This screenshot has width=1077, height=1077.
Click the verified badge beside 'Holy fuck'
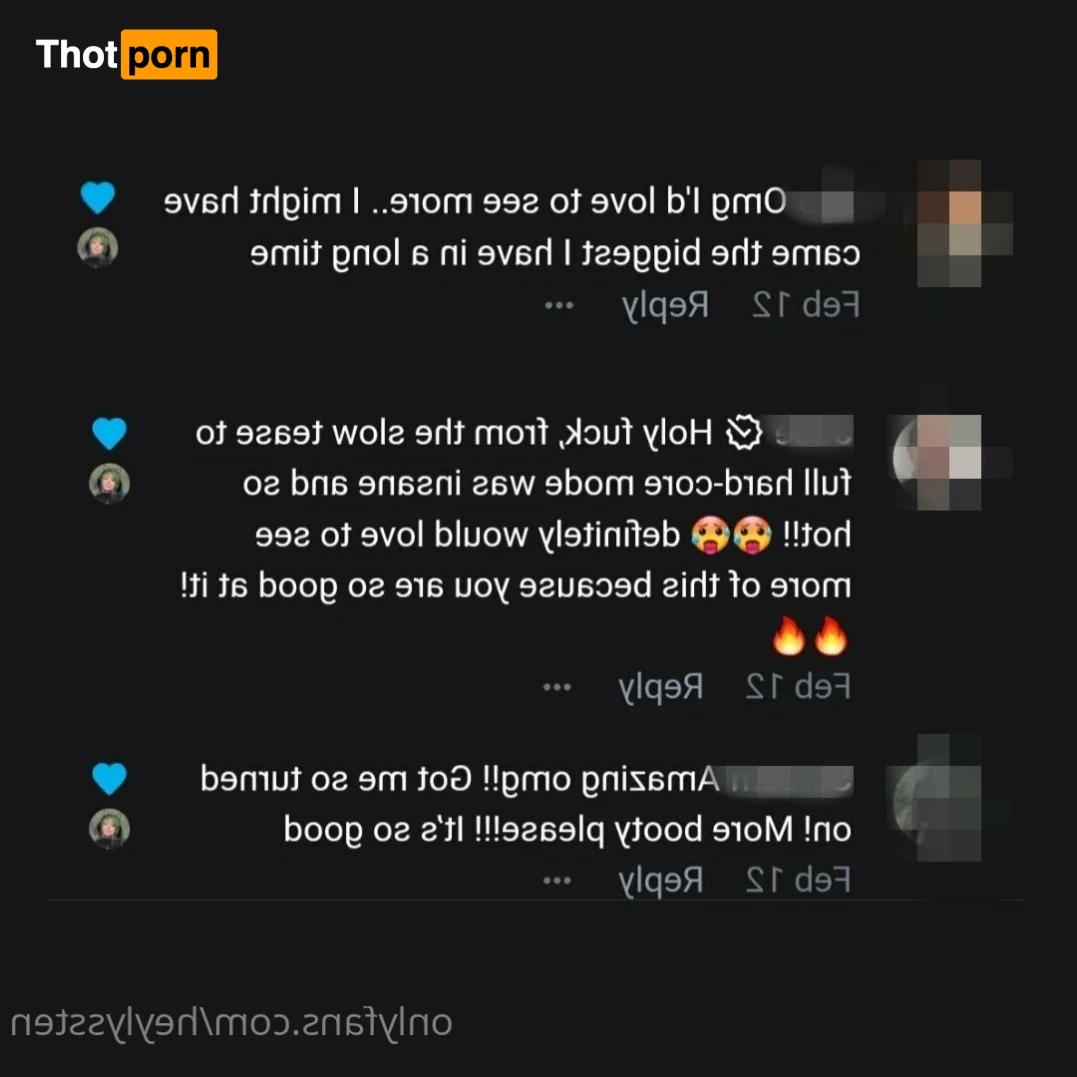tap(745, 433)
